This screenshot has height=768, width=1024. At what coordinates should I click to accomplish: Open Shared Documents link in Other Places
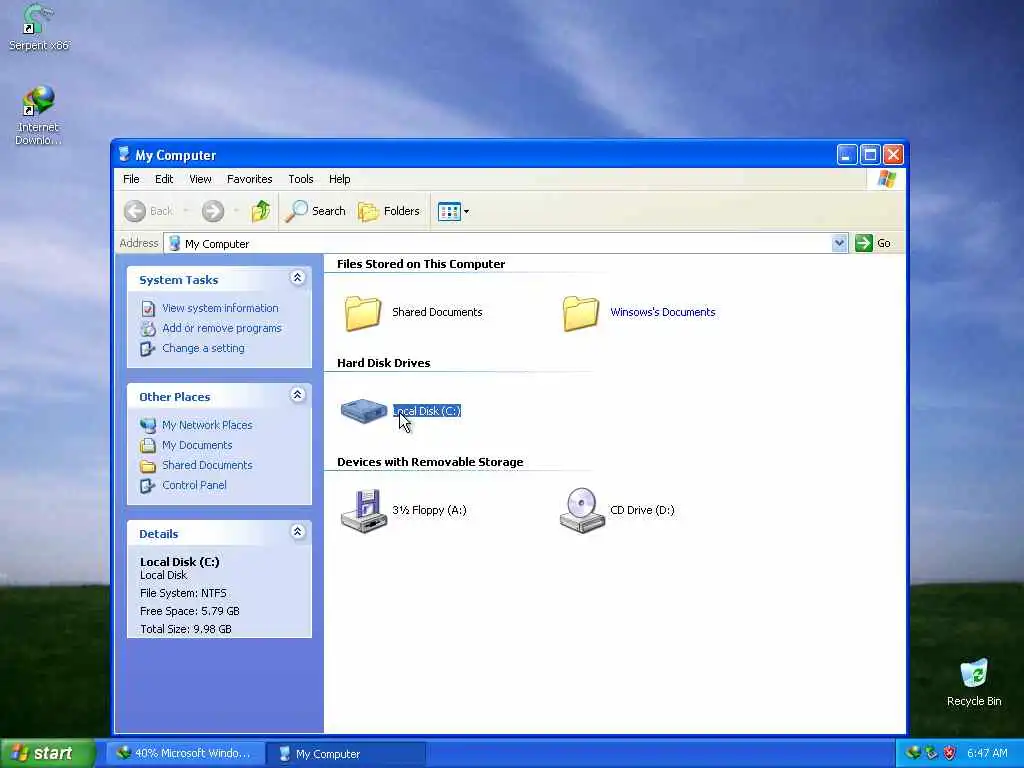207,466
